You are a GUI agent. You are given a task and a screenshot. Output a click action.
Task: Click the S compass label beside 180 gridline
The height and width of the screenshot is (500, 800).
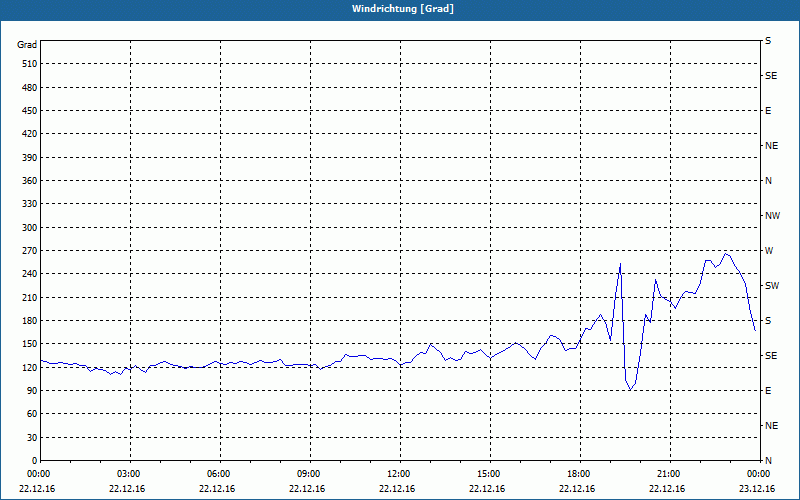point(768,321)
